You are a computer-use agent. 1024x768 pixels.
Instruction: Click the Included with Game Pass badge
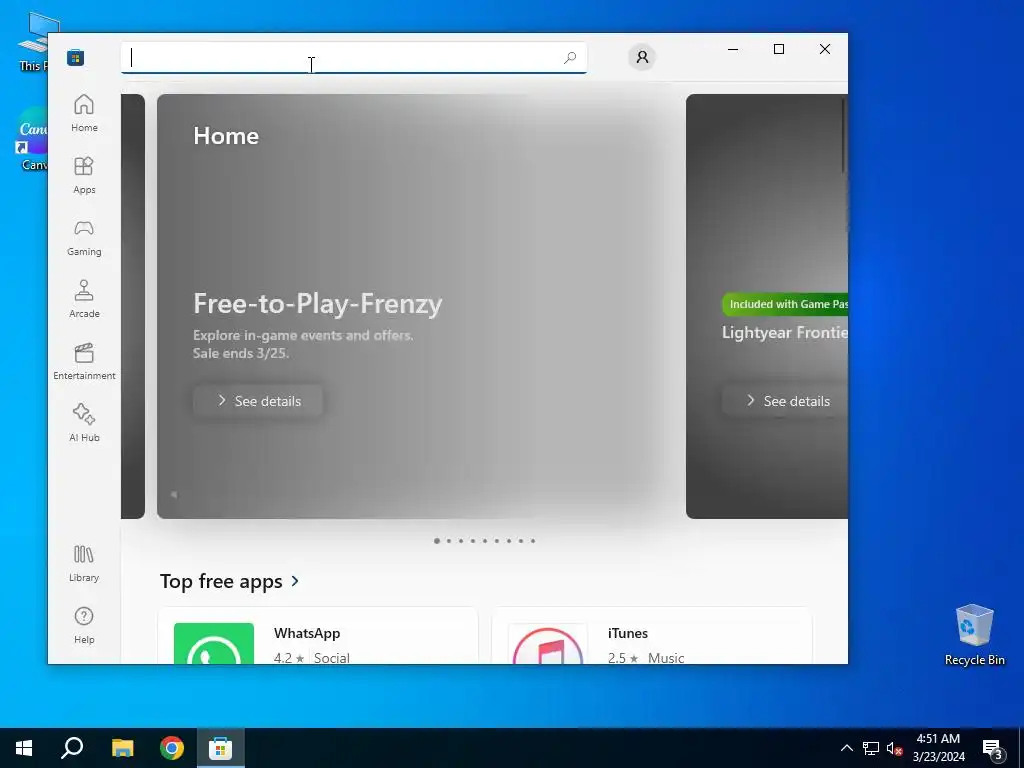tap(786, 304)
